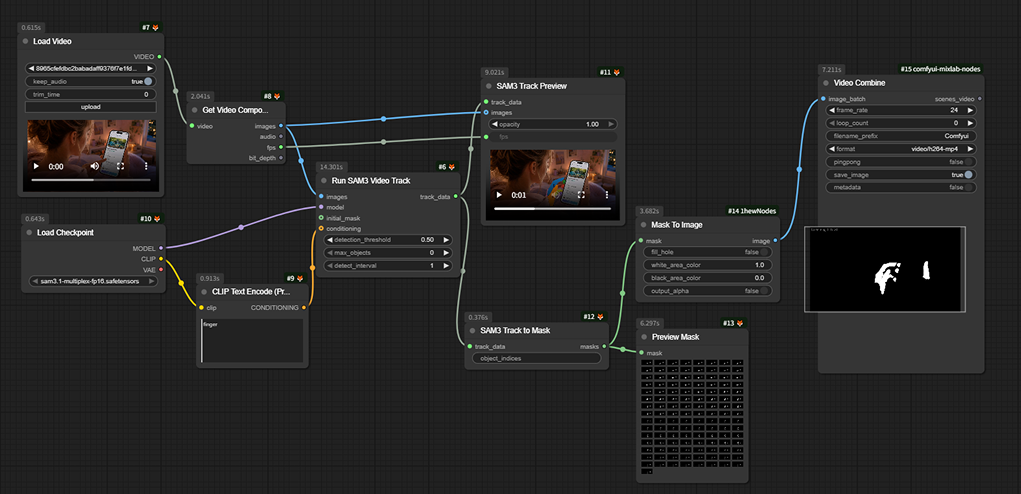Open fullscreen in the Load Video preview
1021x494 pixels.
pyautogui.click(x=120, y=166)
